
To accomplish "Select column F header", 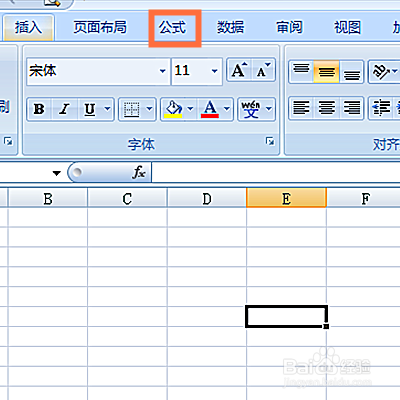I will 366,199.
